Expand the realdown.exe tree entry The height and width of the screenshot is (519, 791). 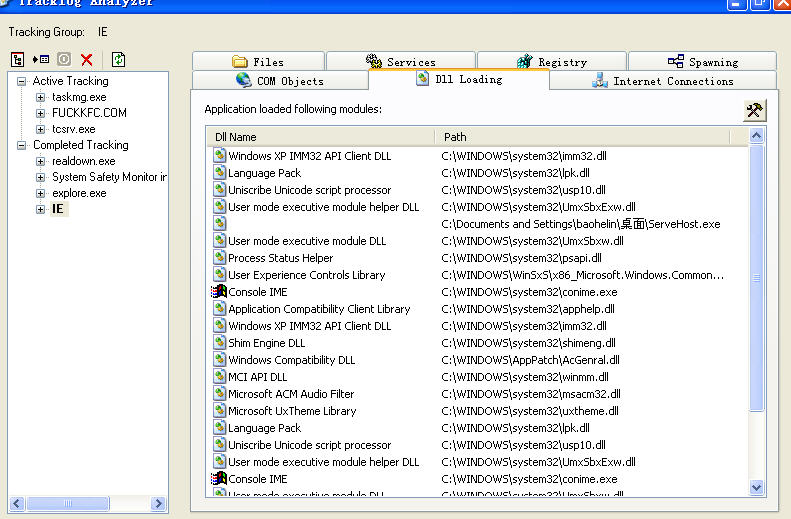41,162
